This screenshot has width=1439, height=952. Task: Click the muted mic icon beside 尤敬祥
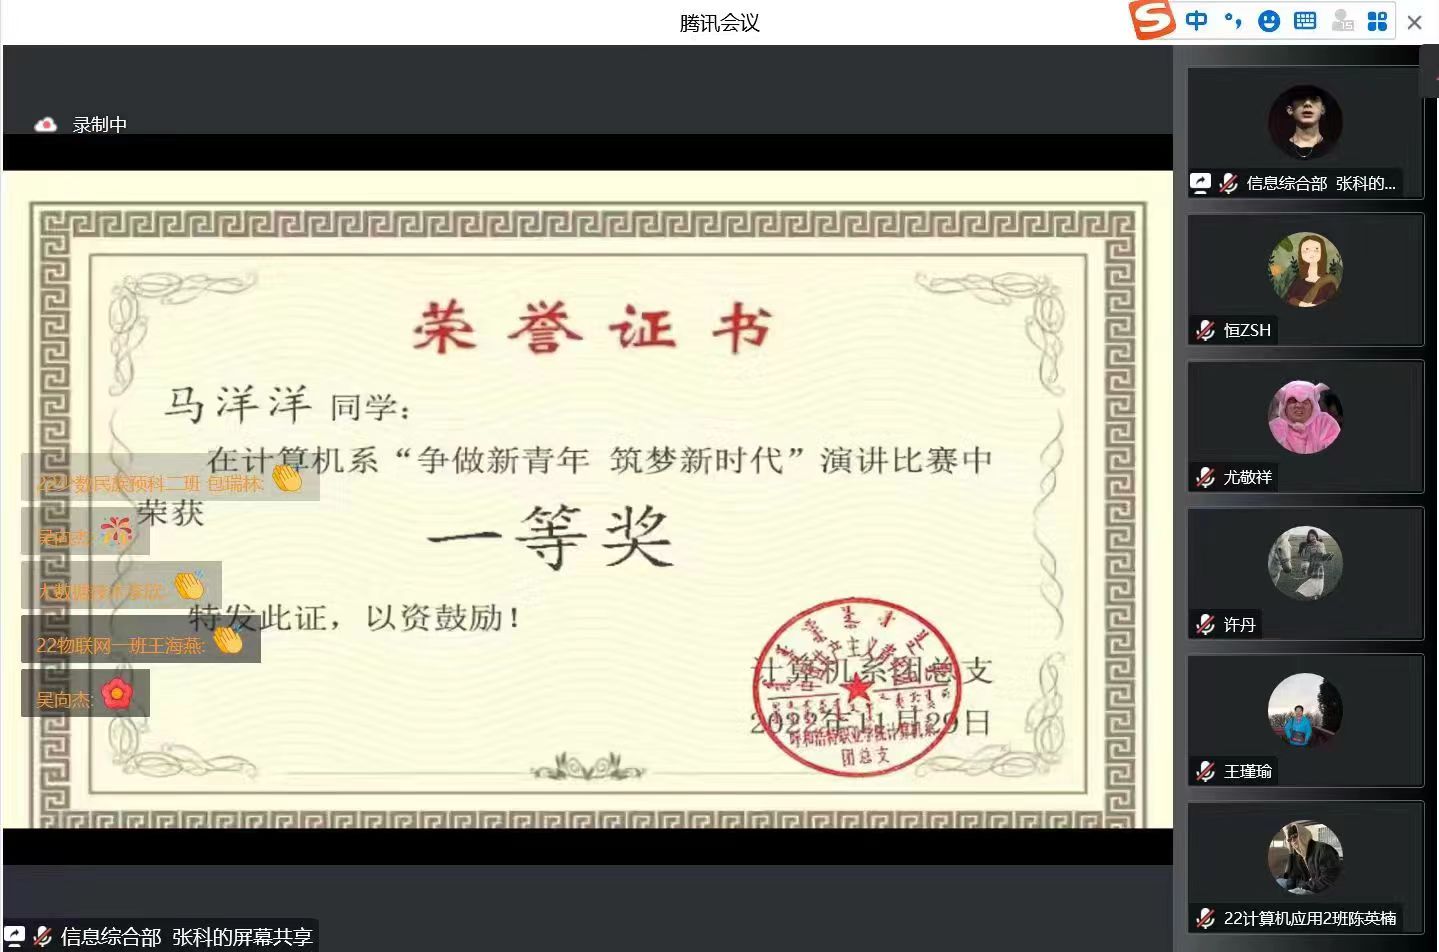[x=1205, y=477]
